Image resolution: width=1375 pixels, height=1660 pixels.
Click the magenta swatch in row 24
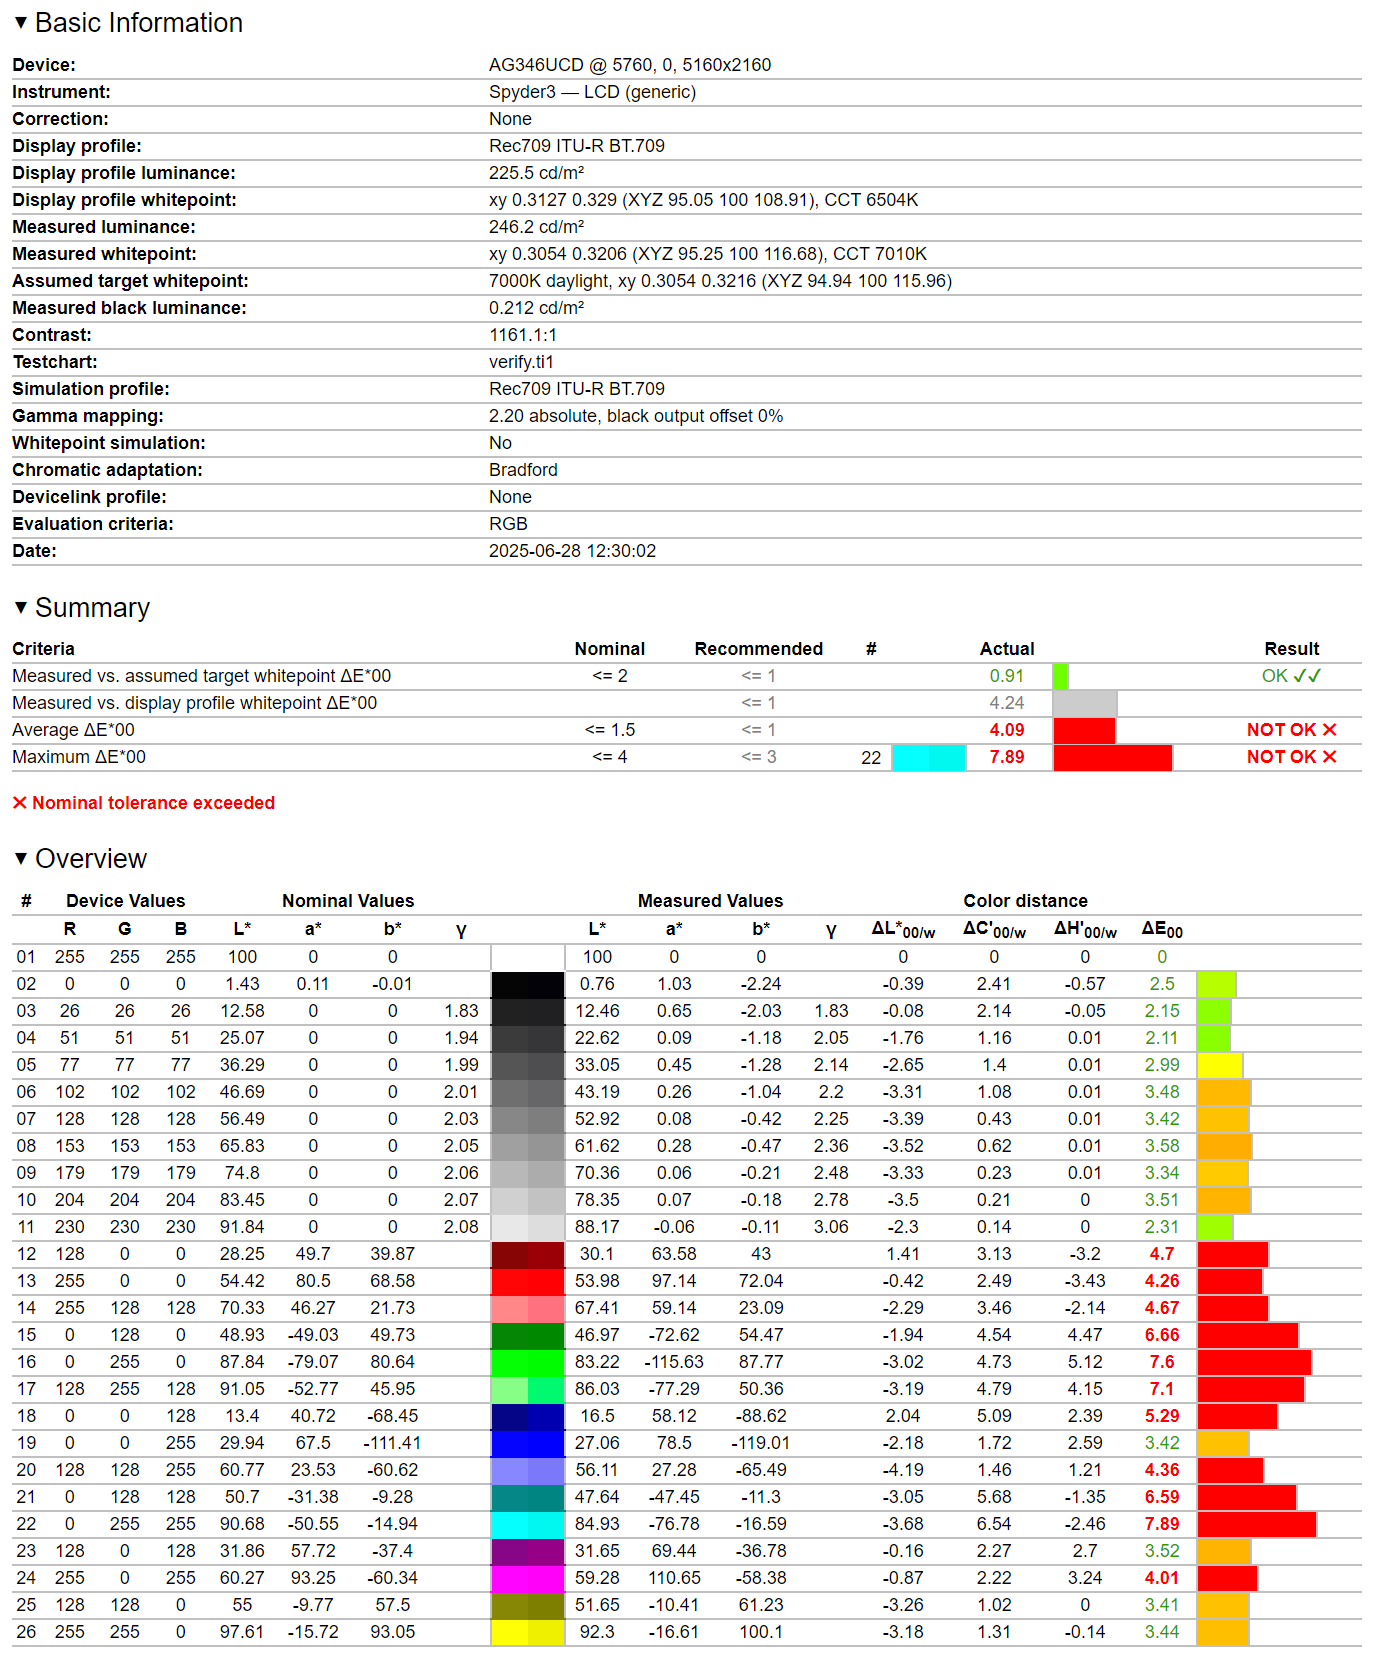click(x=527, y=1578)
